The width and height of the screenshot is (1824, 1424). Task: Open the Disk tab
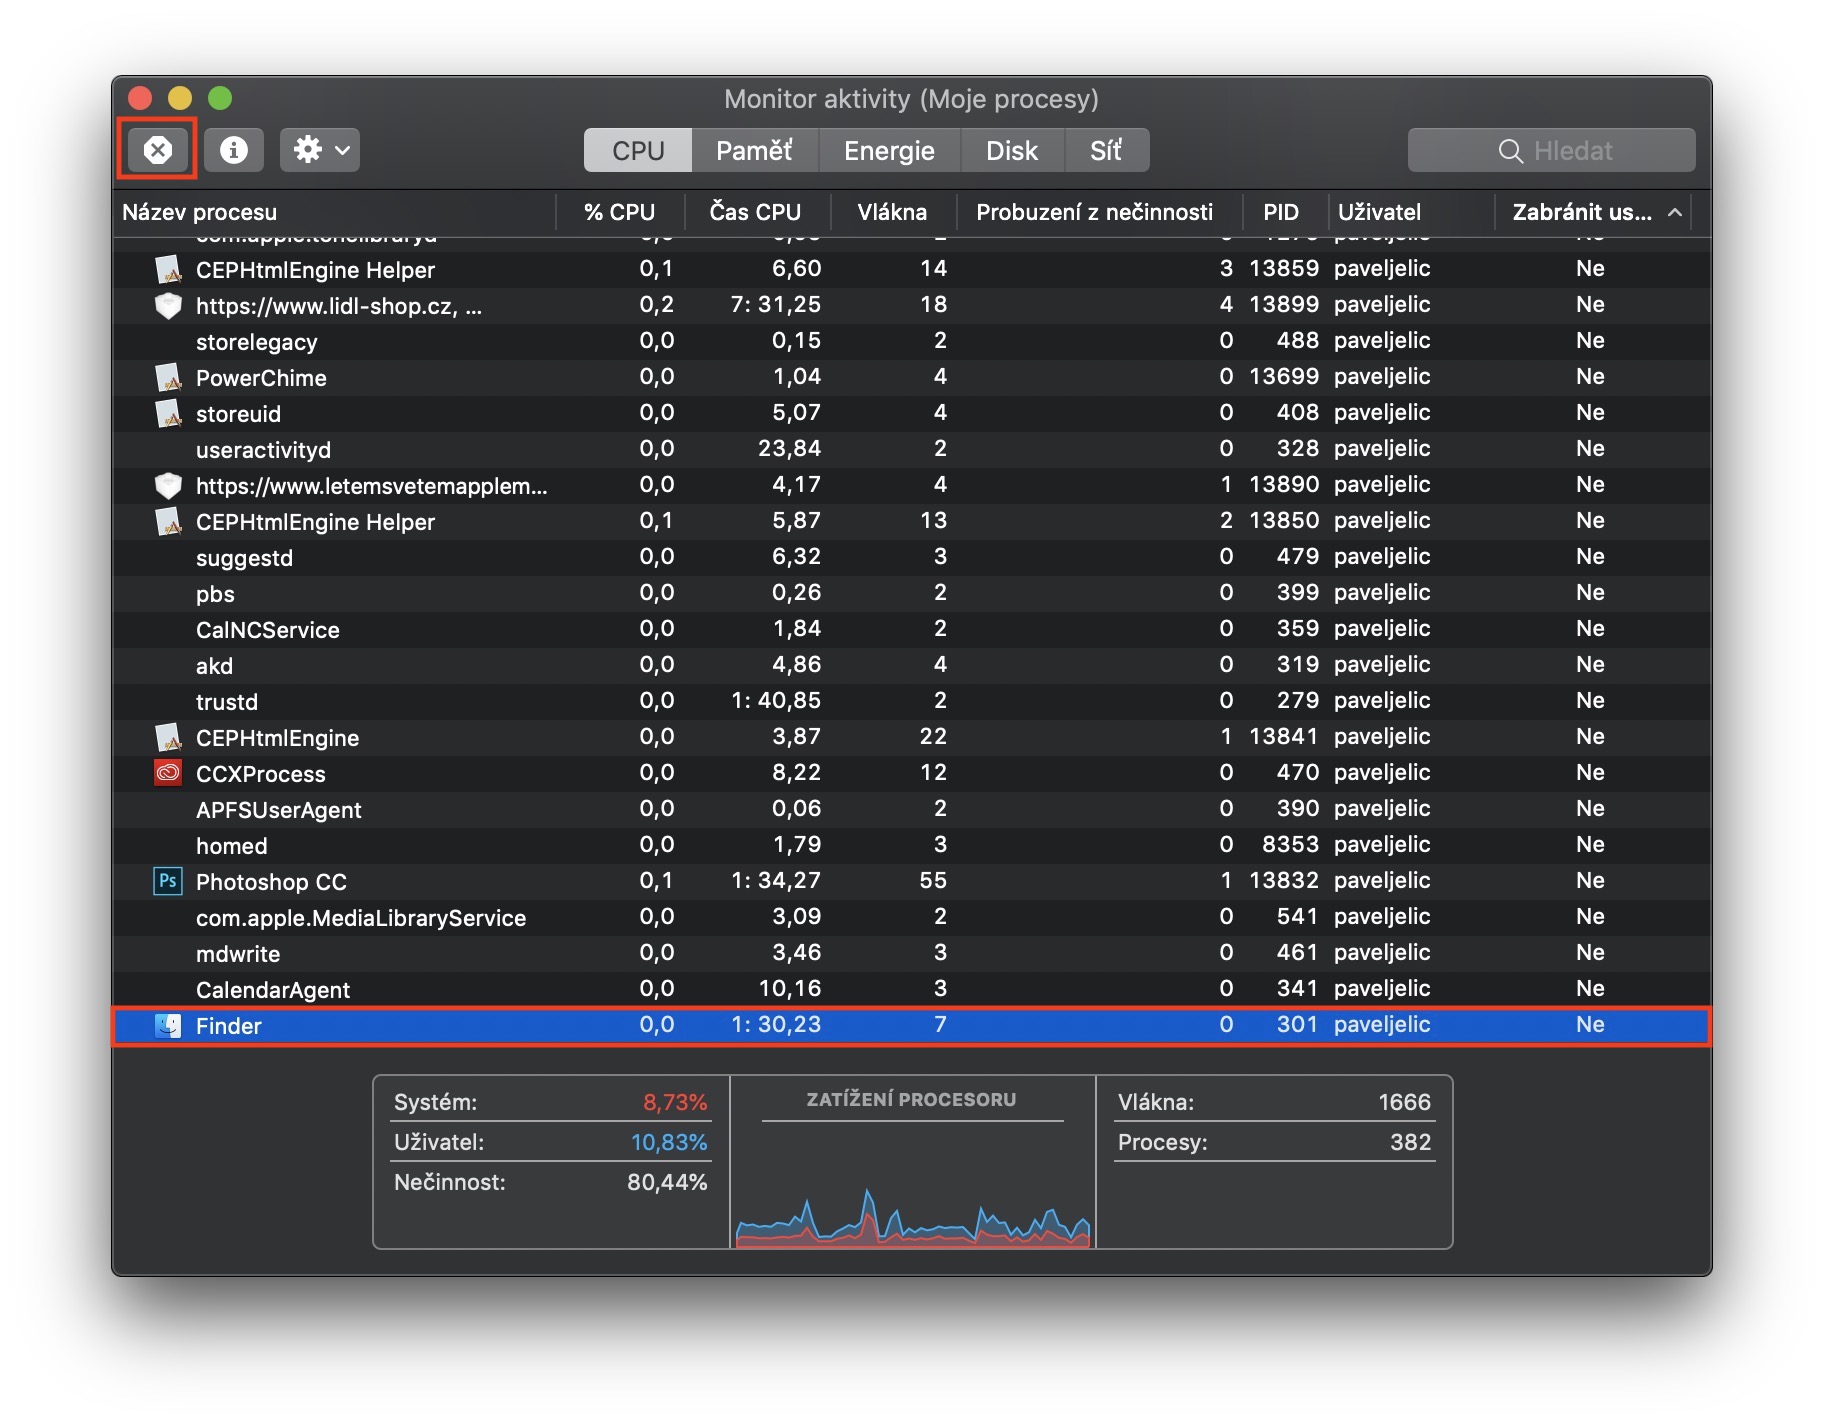click(1011, 150)
